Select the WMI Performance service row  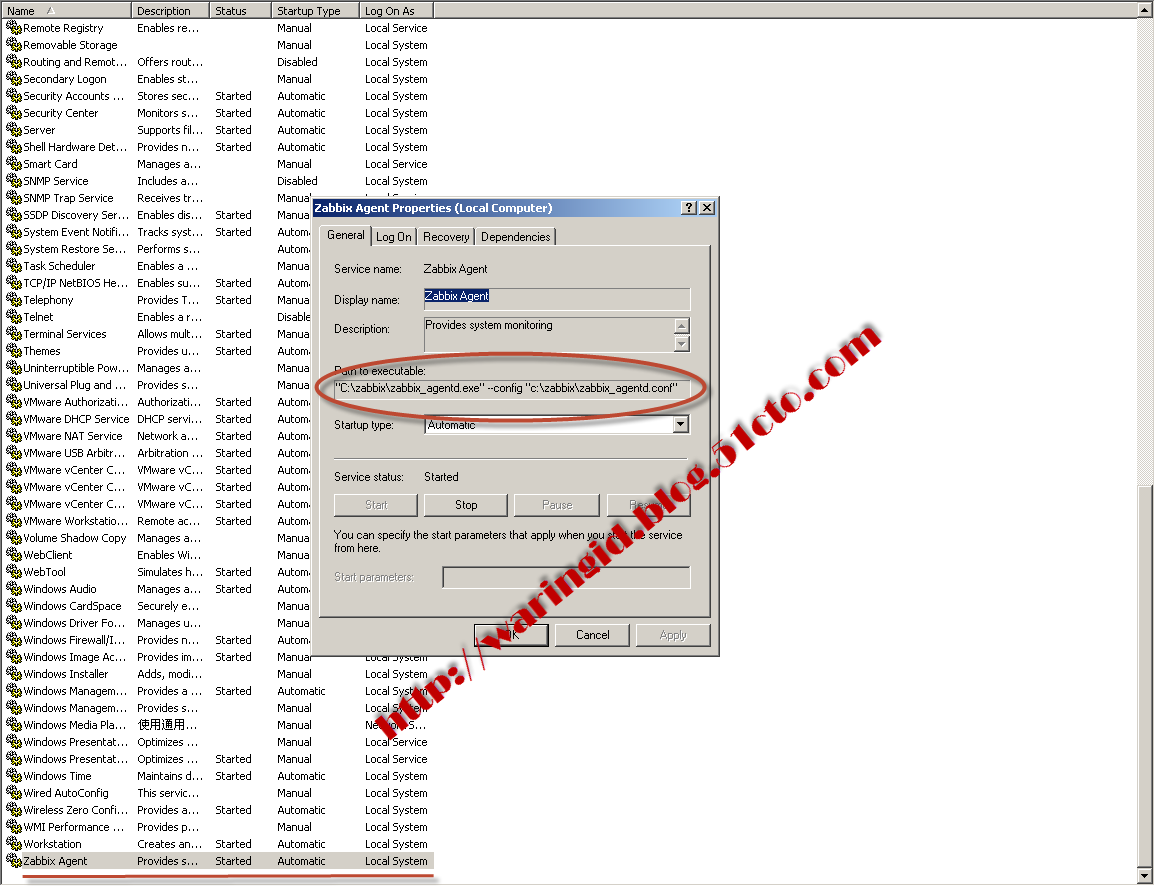pos(219,827)
